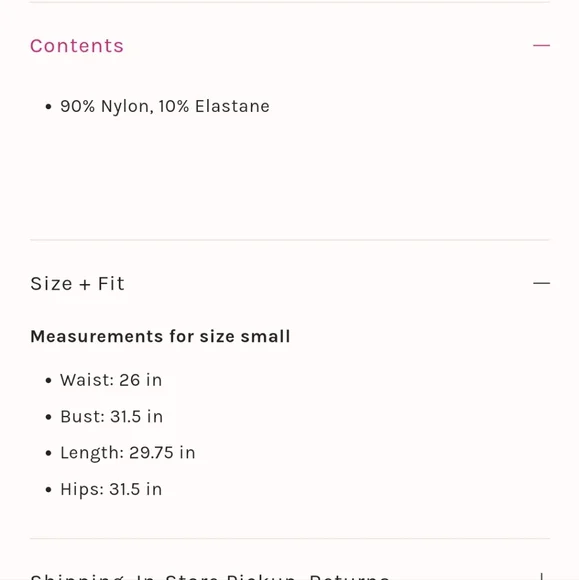Select the Bust: 31.5 in measurement
The height and width of the screenshot is (580, 579).
111,416
